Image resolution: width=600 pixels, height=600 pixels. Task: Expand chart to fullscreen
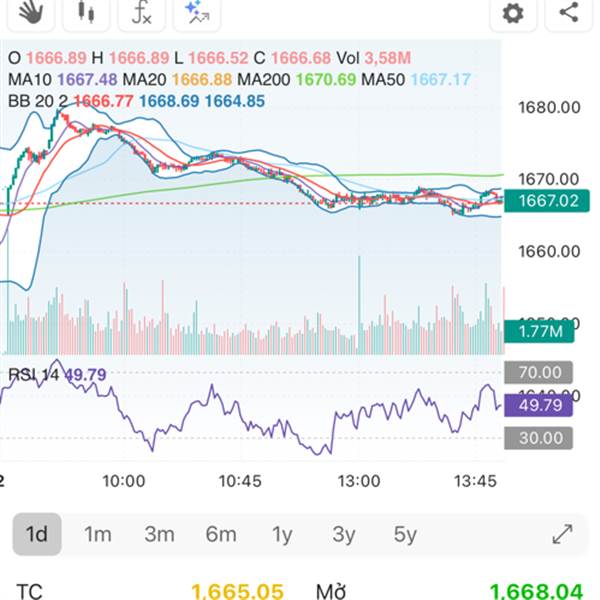click(x=563, y=534)
